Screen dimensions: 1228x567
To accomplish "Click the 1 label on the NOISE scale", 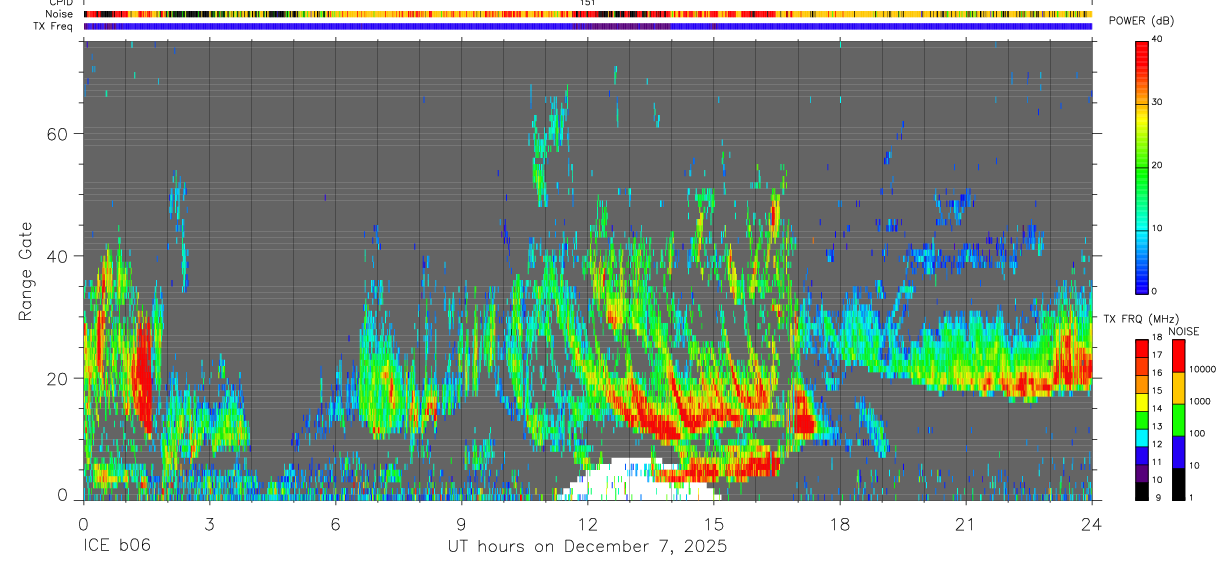I will point(1193,498).
